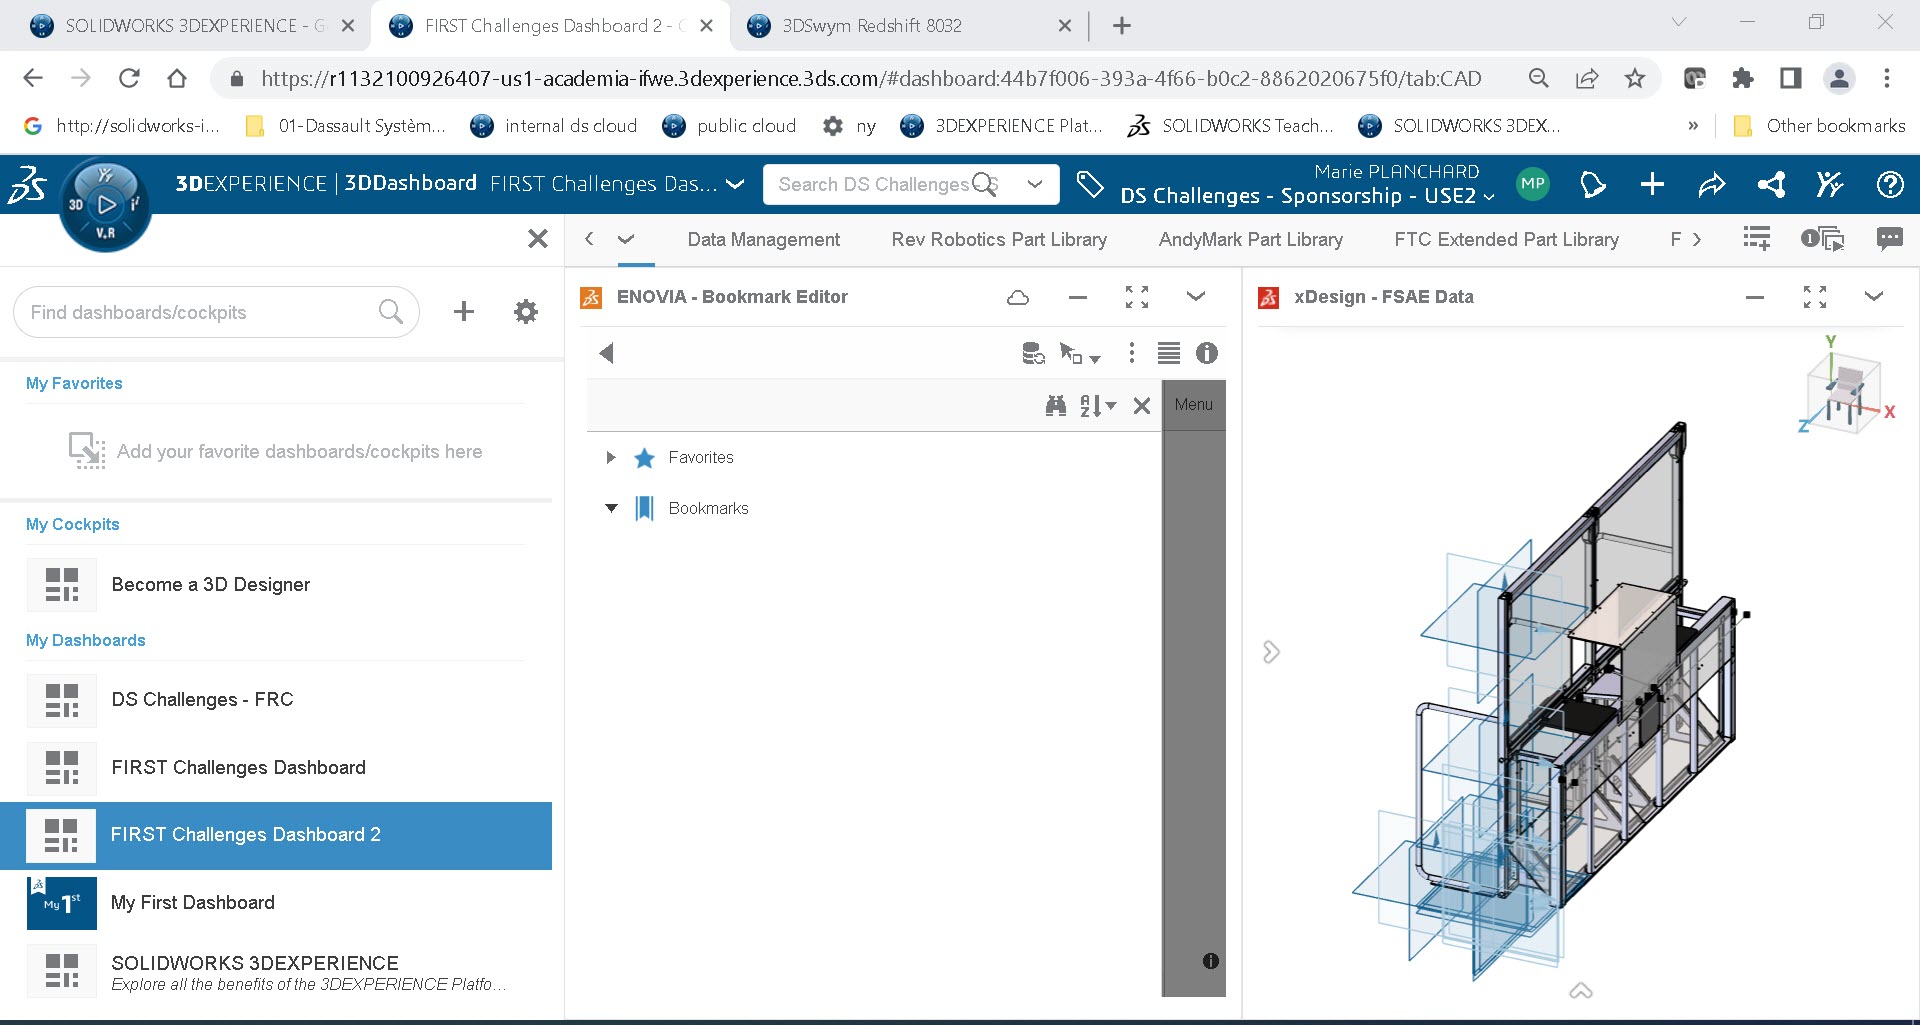
Task: Minimize the ENOVIA Bookmark Editor widget
Action: click(x=1077, y=297)
